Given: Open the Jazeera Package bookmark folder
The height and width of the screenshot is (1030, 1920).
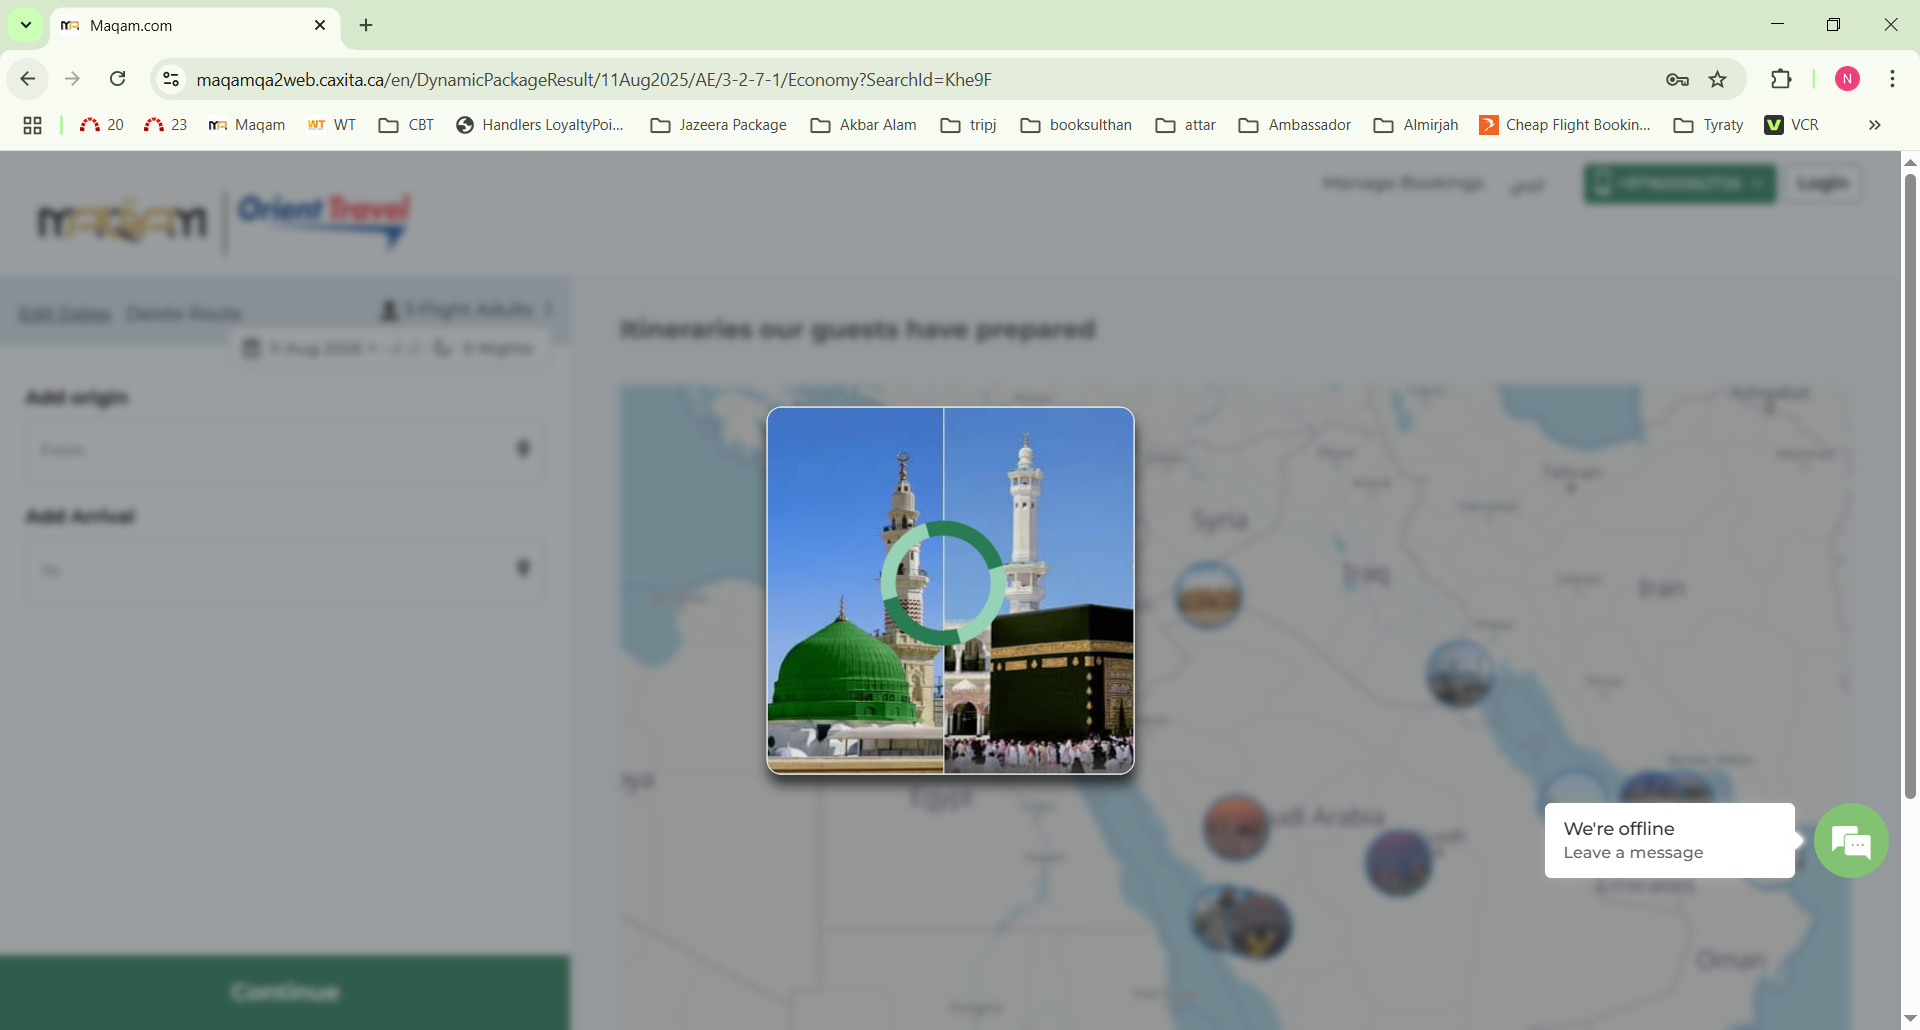Looking at the screenshot, I should click(x=718, y=125).
